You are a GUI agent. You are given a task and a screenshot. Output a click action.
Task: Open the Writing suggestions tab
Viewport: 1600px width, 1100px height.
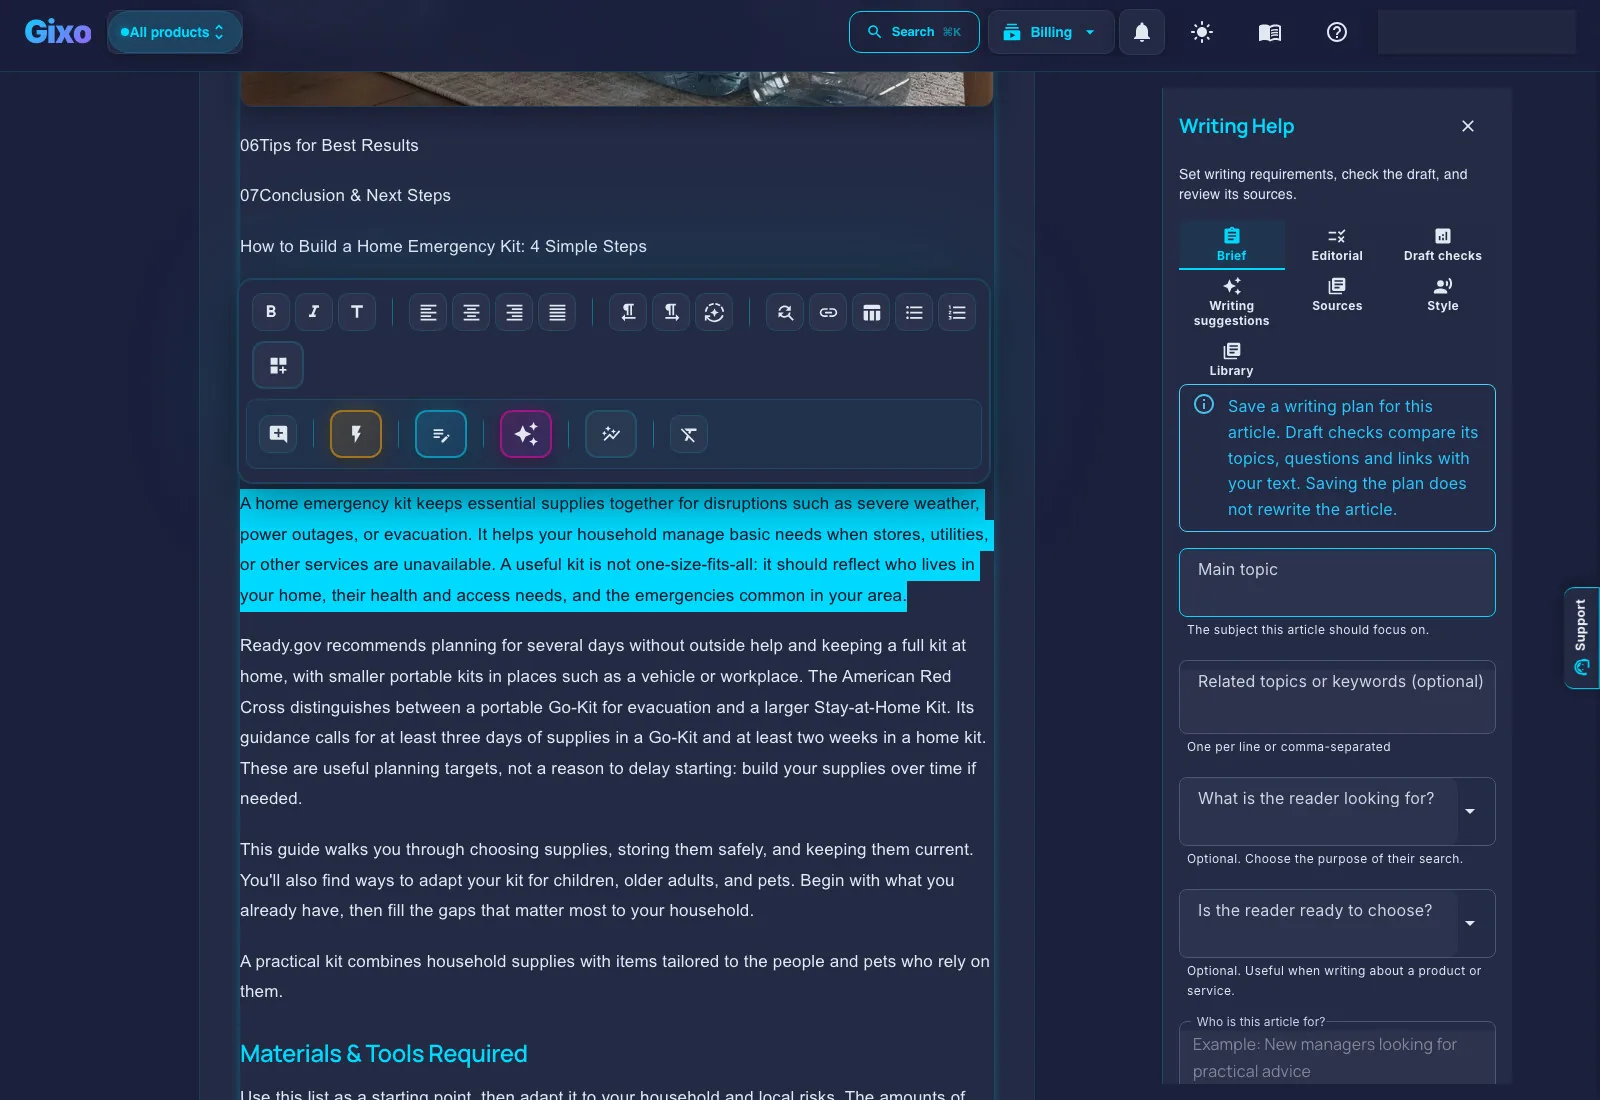click(x=1231, y=302)
